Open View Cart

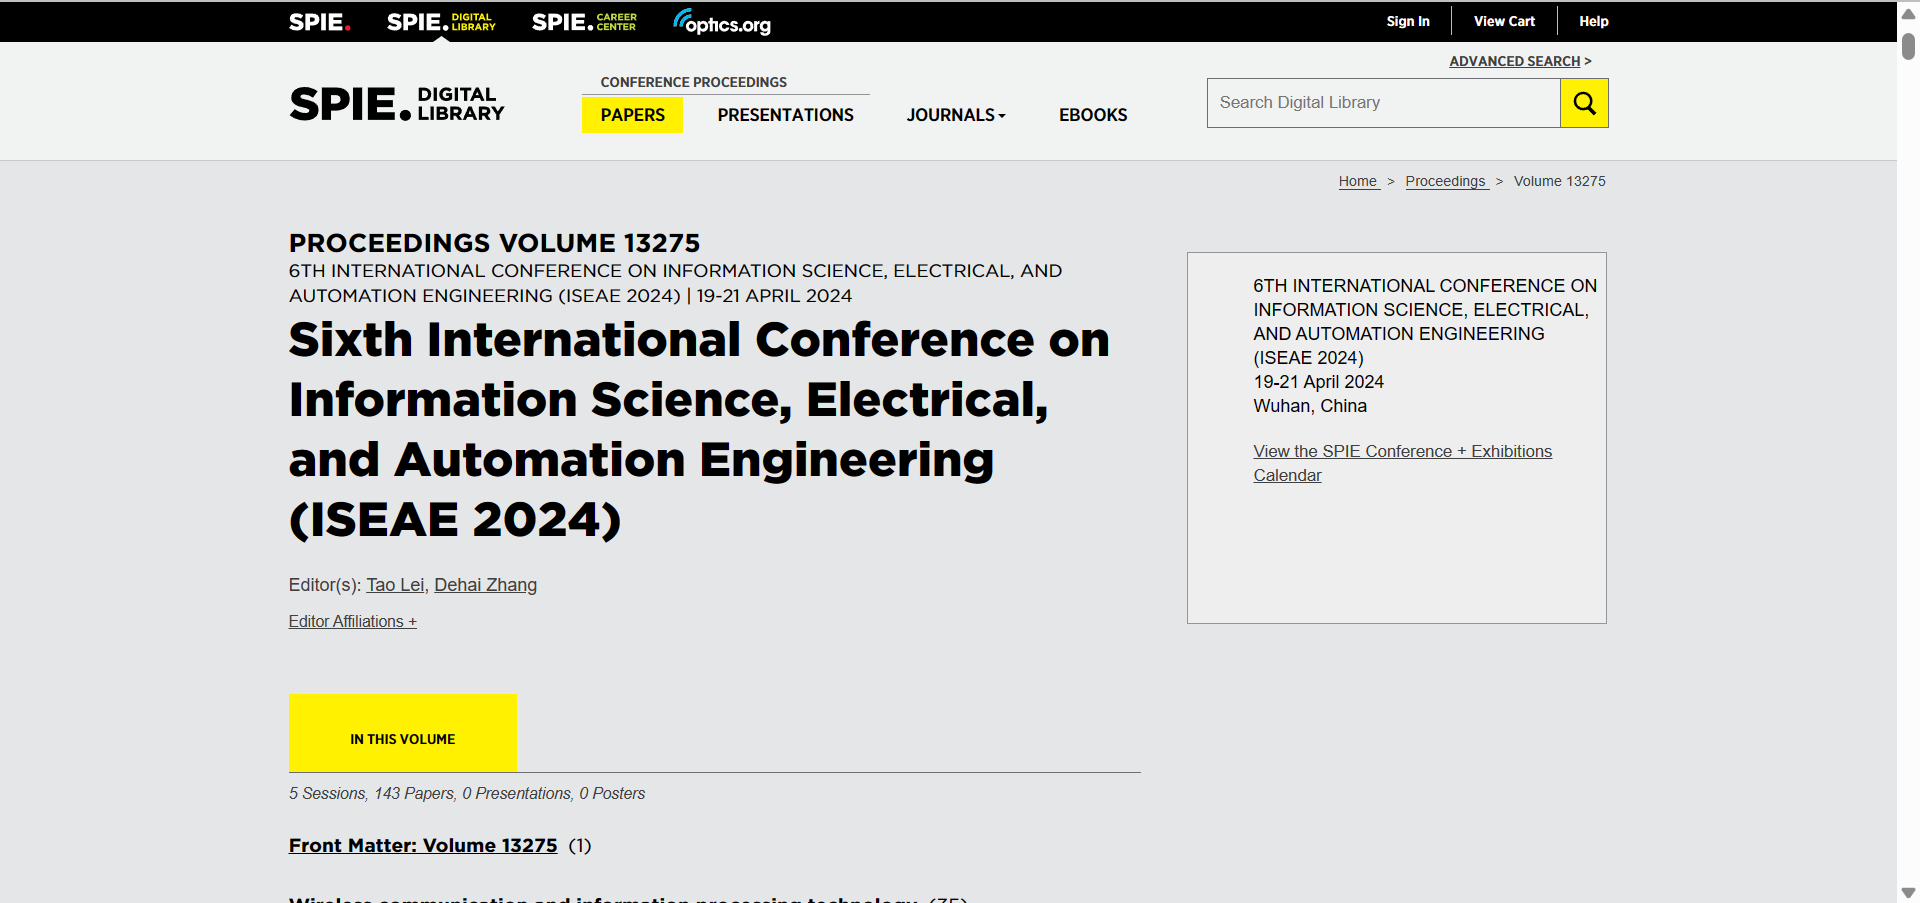point(1504,21)
